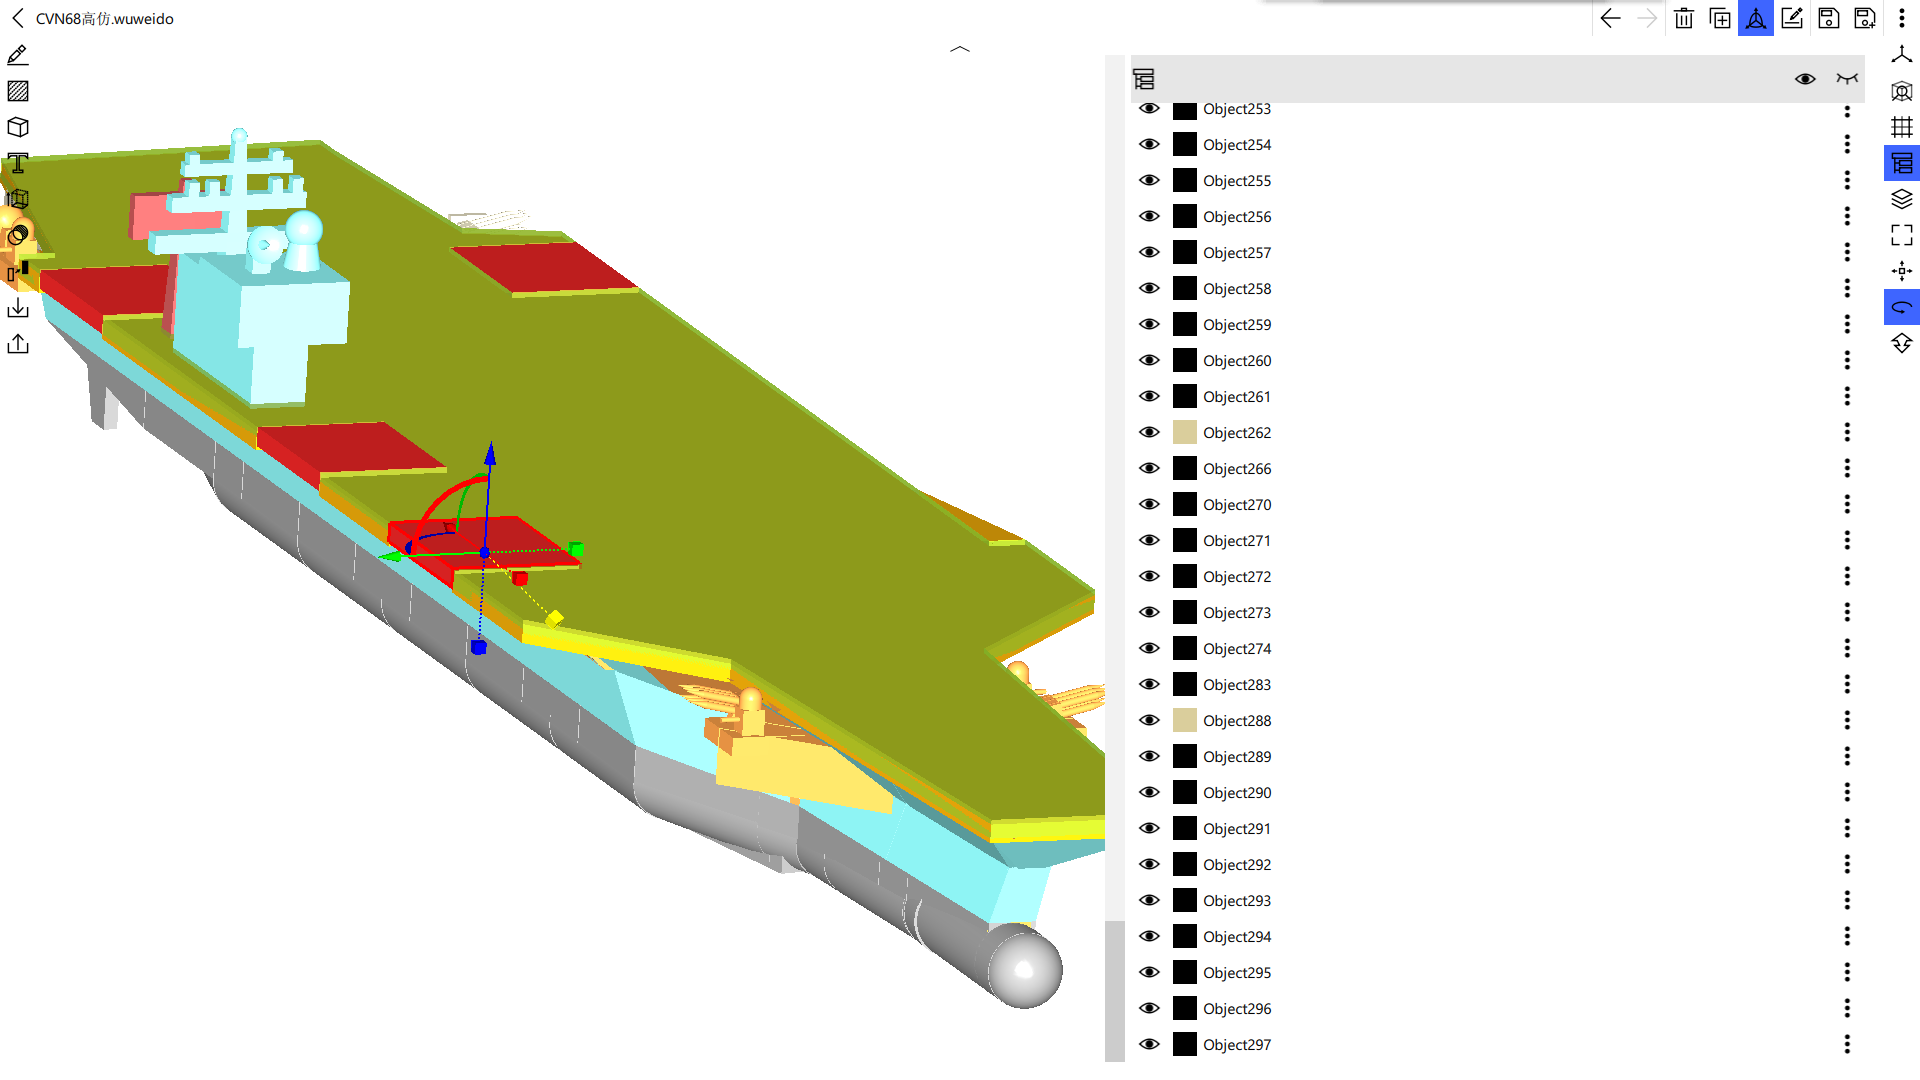Hide Object262 using its eye icon
This screenshot has height=1080, width=1920.
[x=1150, y=432]
